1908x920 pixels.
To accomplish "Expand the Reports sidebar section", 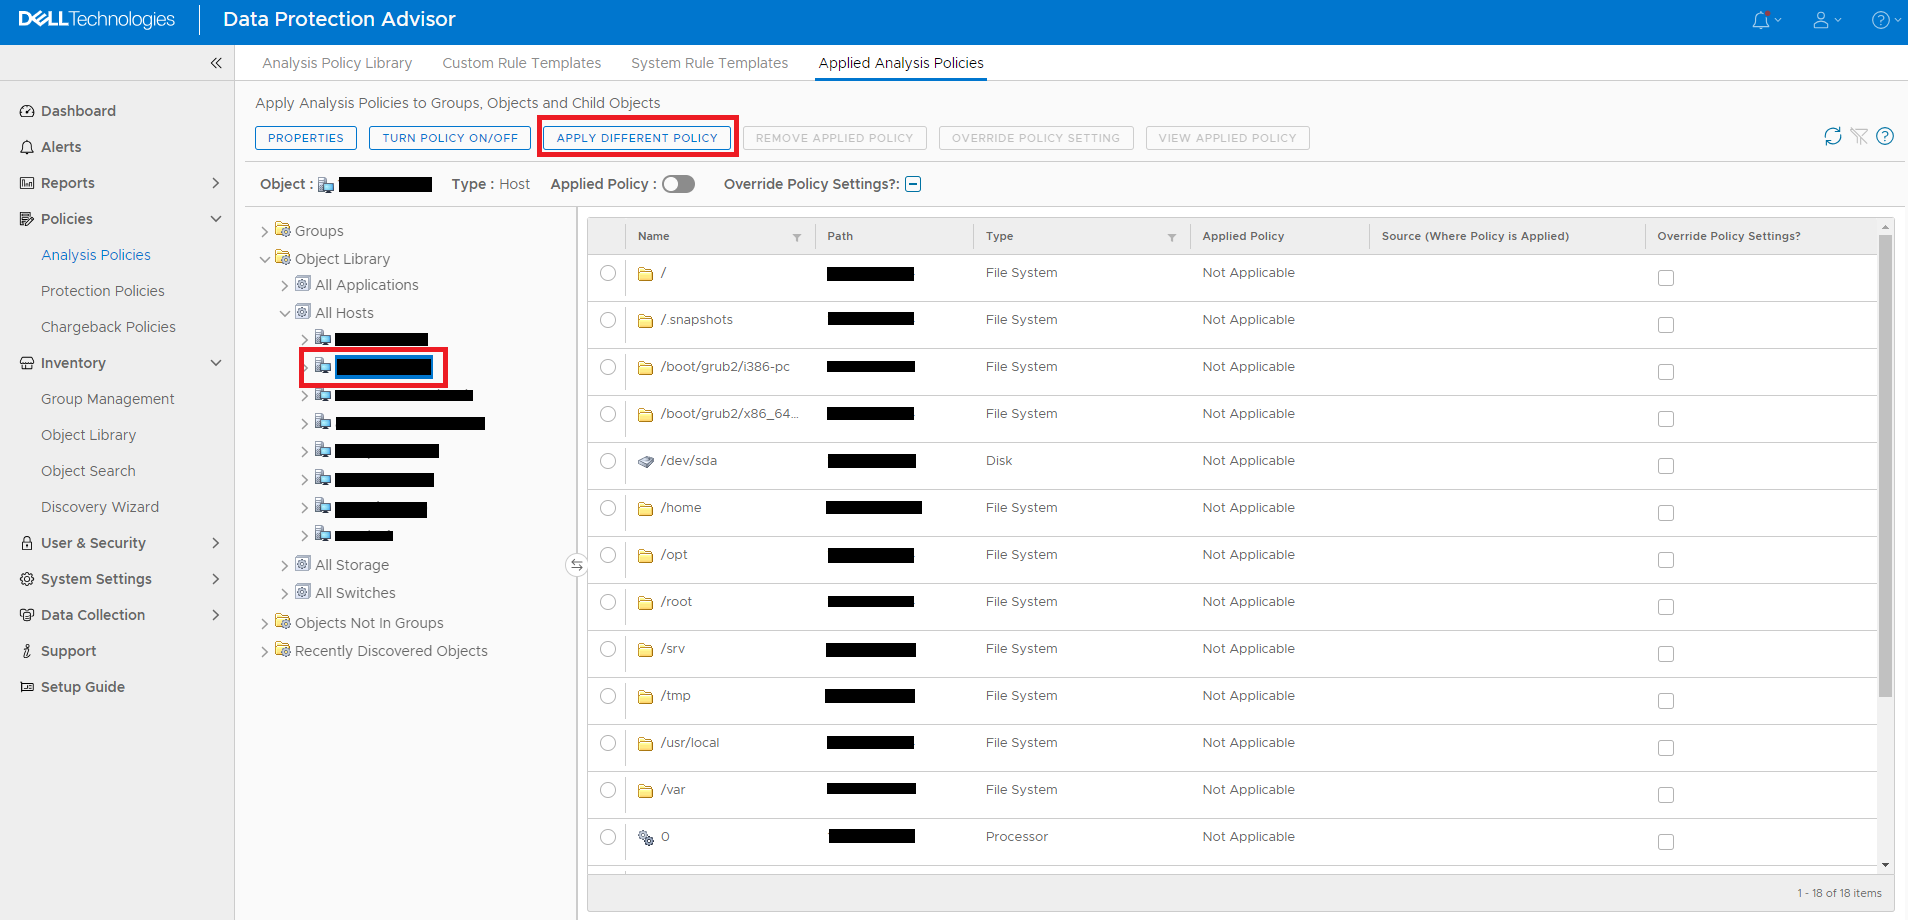I will (216, 183).
